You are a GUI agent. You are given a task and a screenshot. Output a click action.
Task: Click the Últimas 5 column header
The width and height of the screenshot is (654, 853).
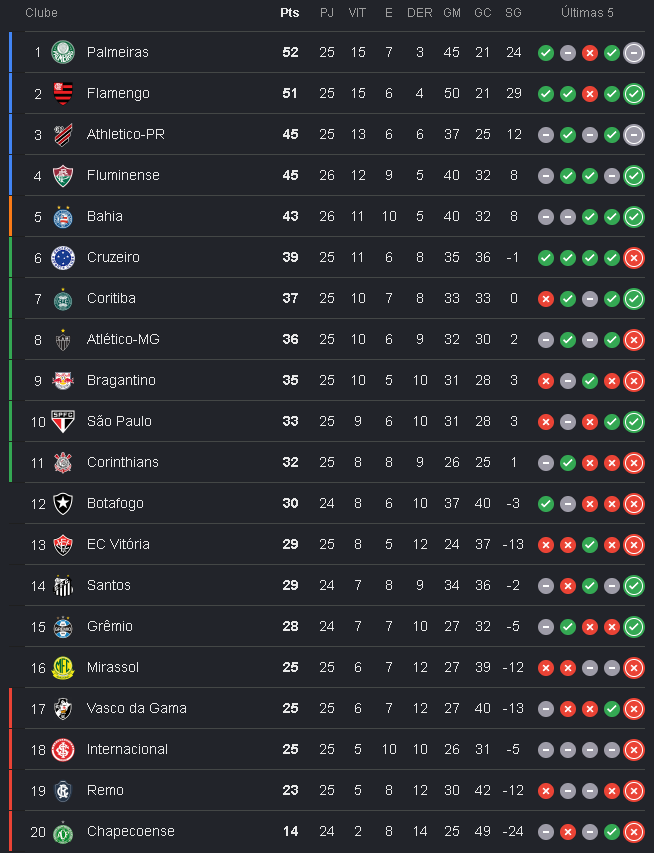point(587,13)
